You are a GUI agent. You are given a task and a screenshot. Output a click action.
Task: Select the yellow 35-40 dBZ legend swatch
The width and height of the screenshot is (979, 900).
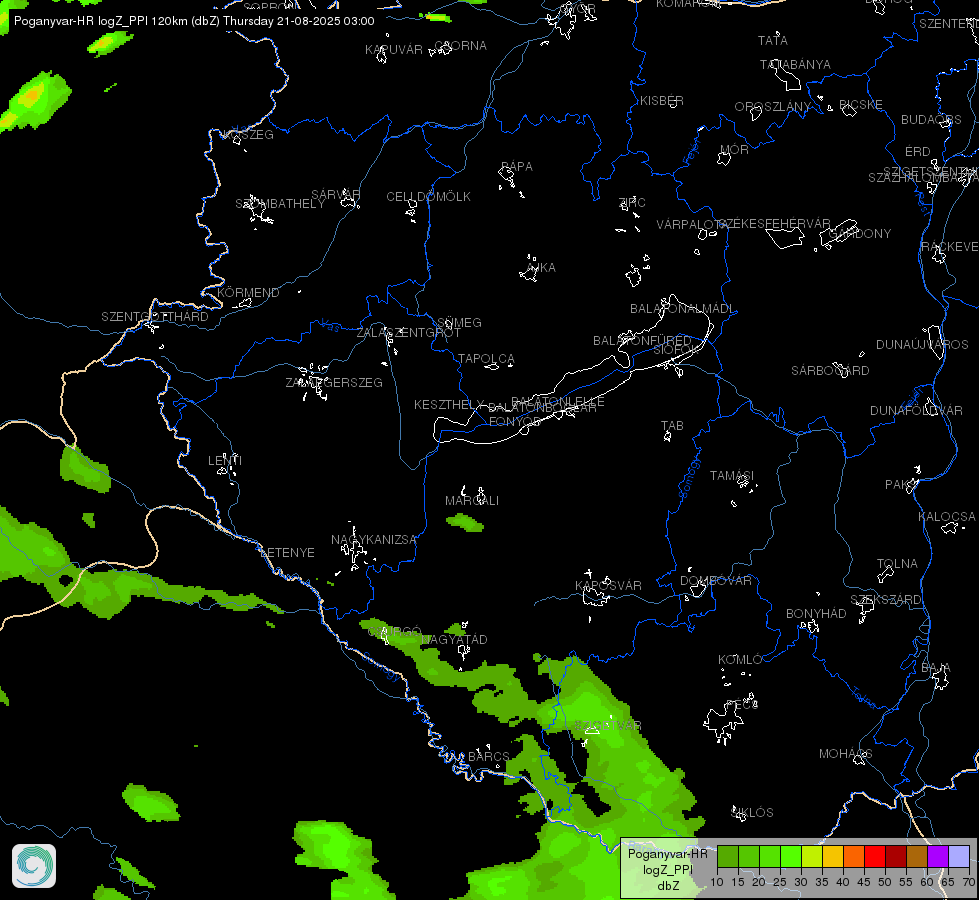click(x=832, y=857)
